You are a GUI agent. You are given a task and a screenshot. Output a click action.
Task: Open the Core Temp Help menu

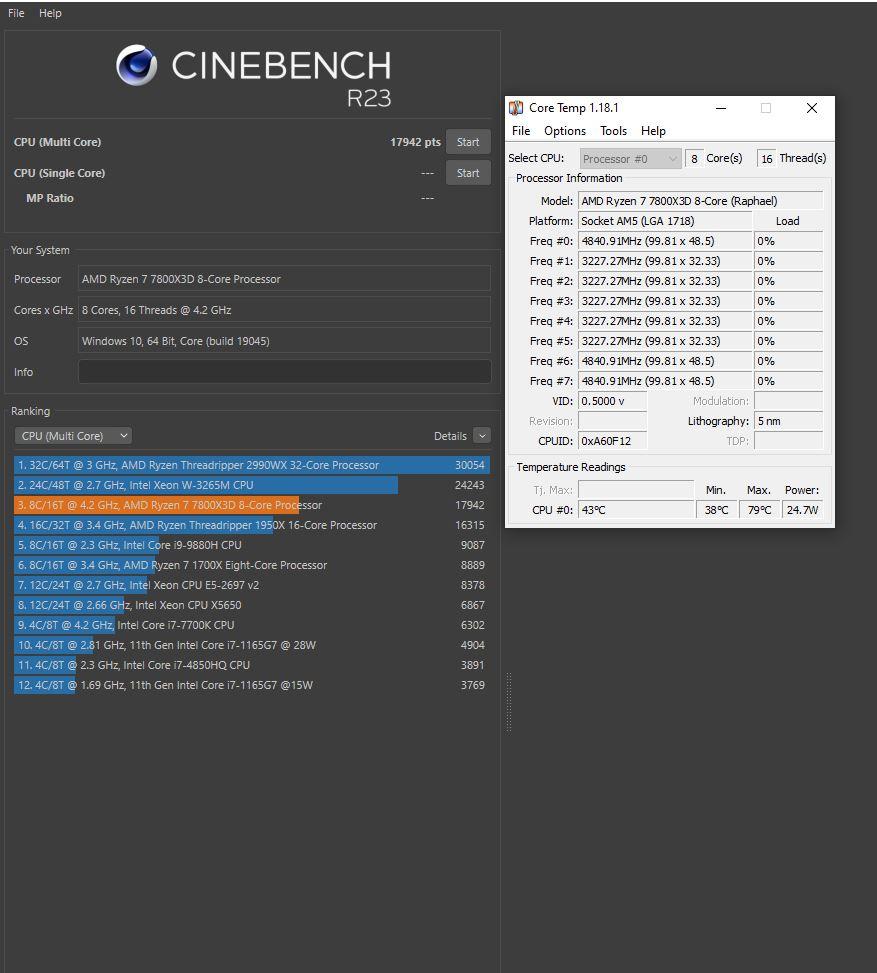point(653,131)
